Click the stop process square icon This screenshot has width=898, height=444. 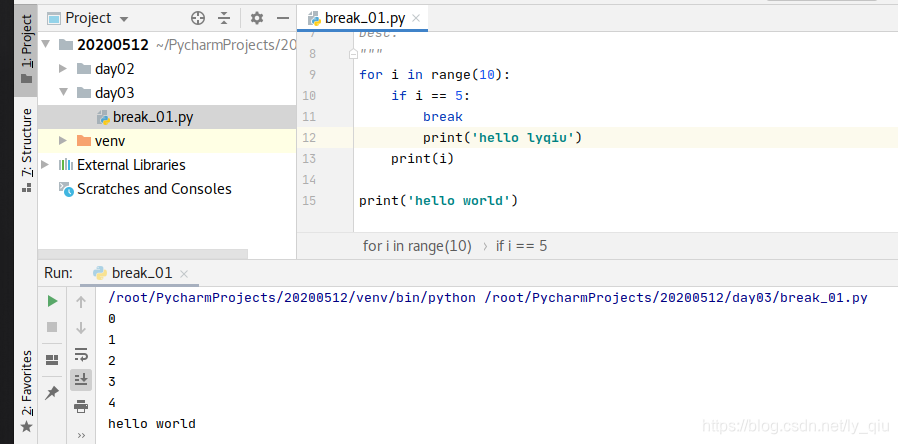tap(52, 327)
